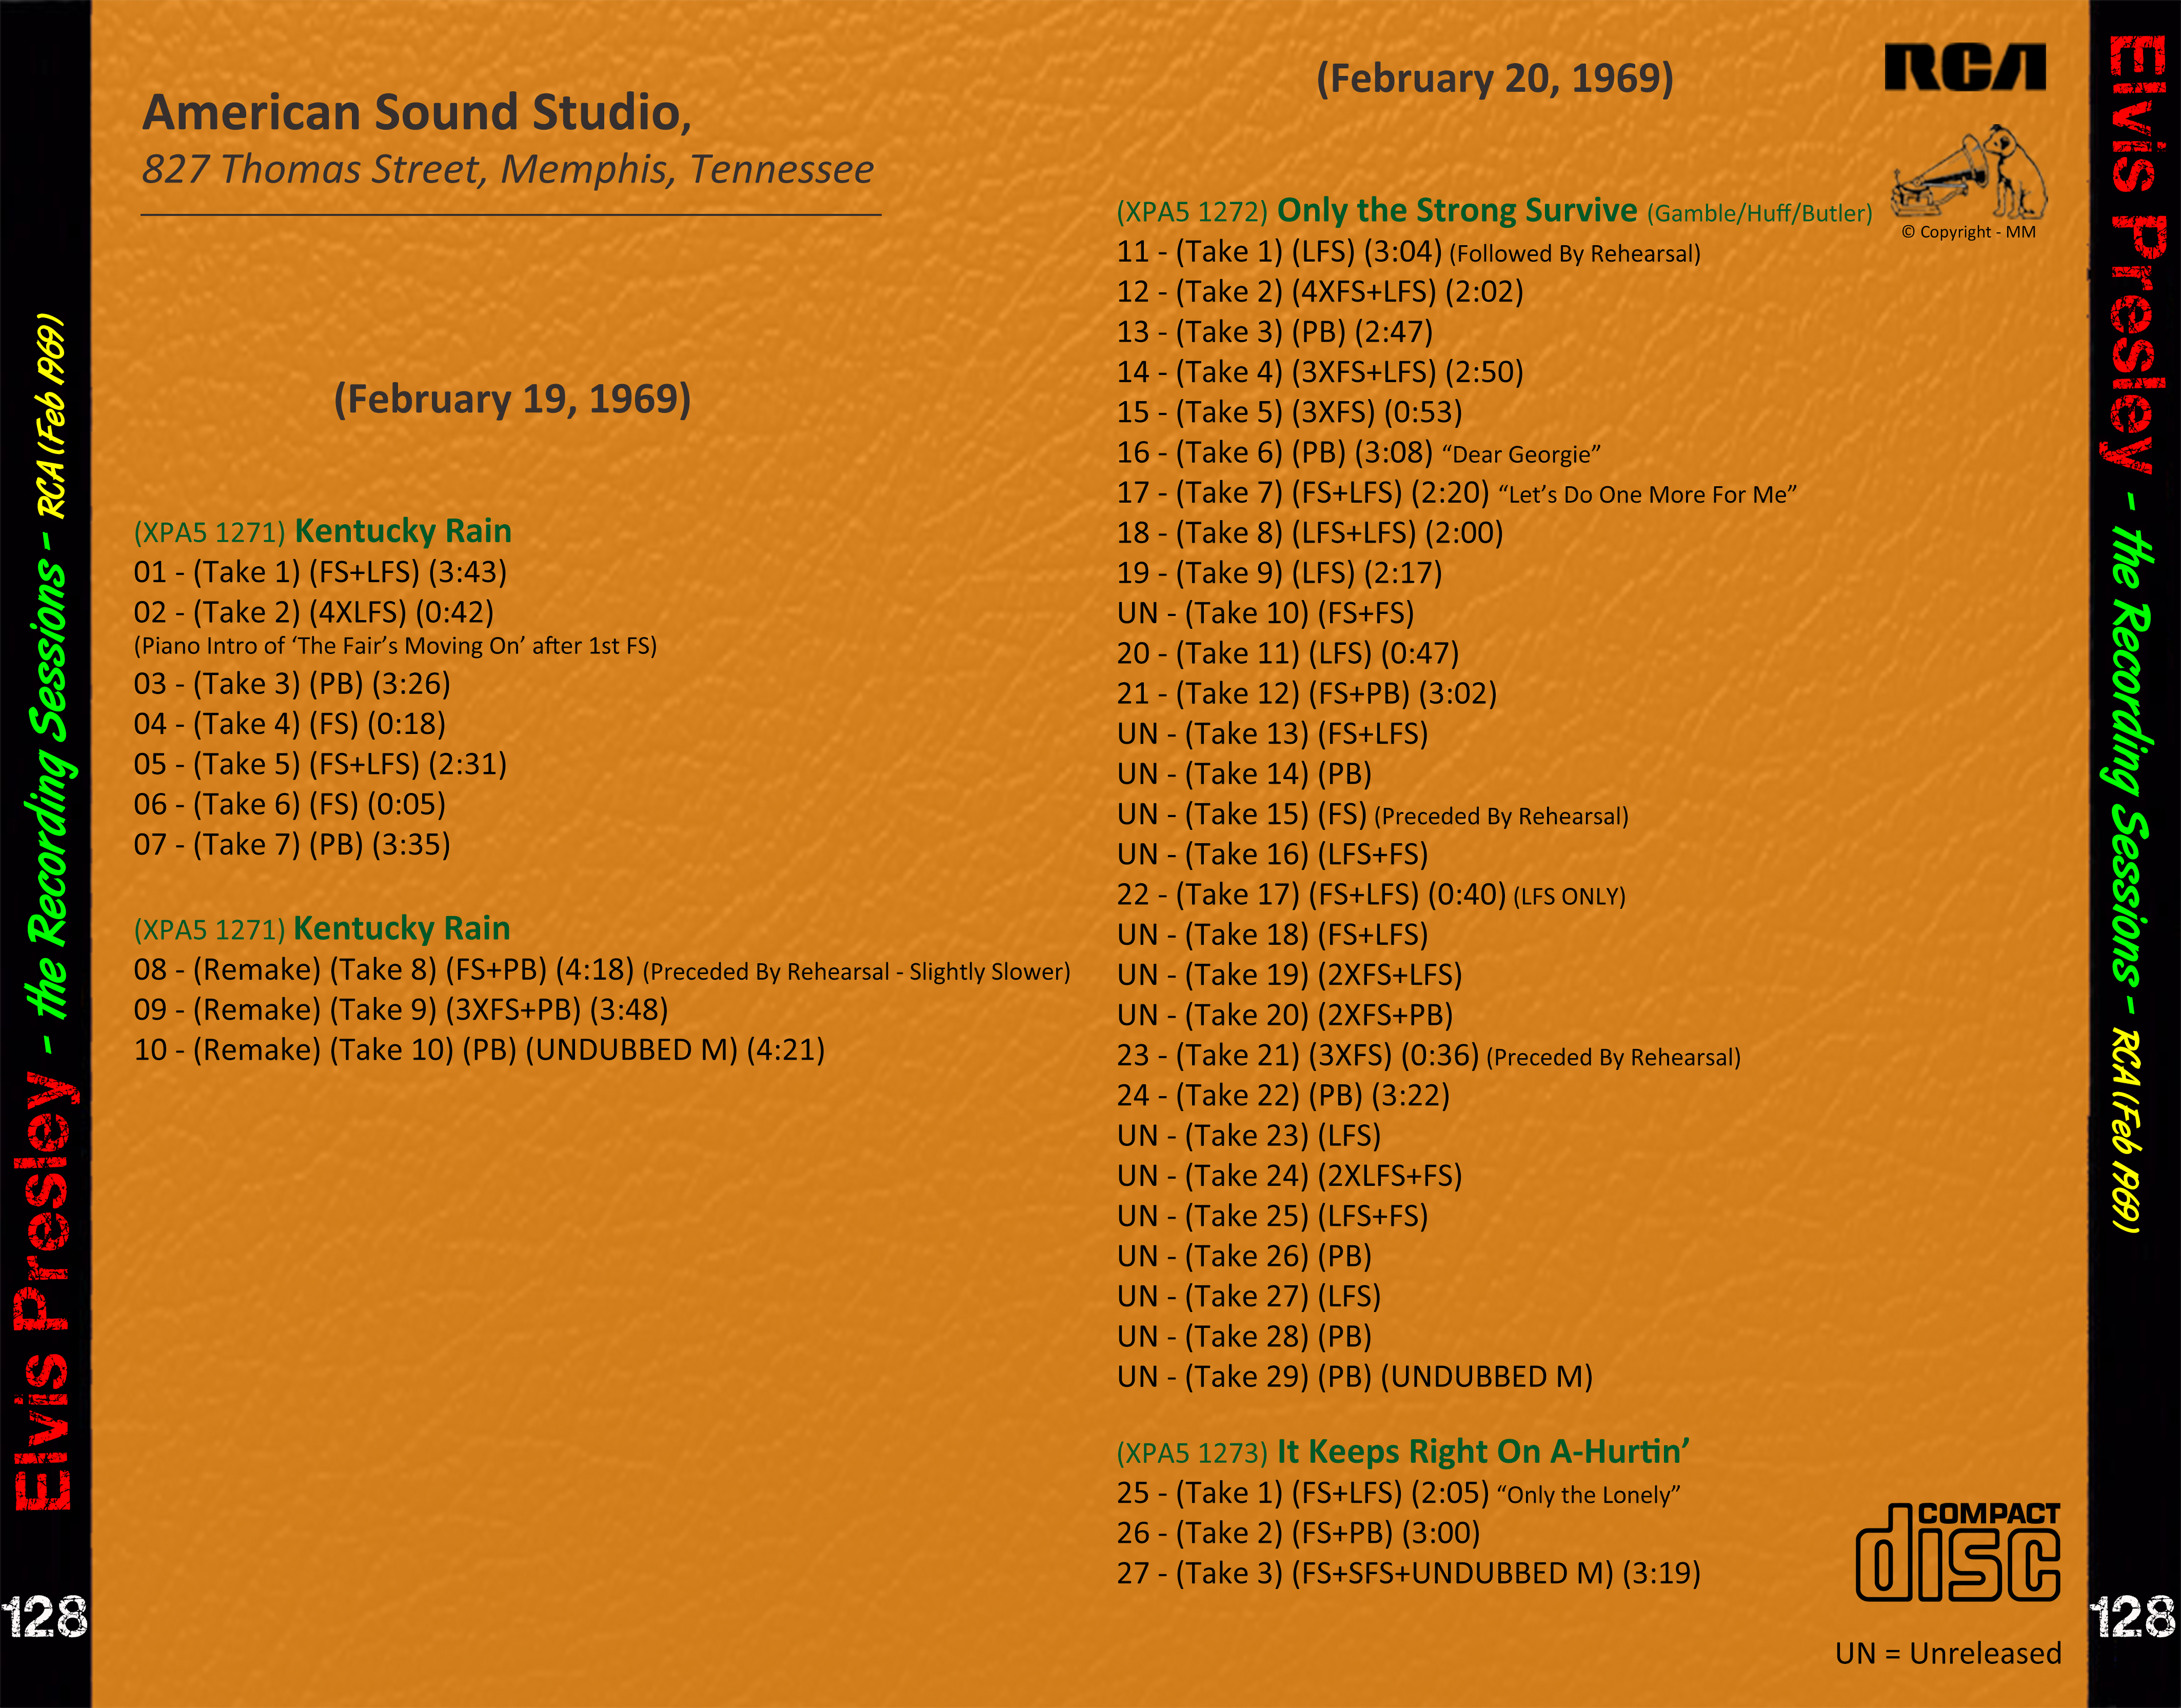Click the dog and gramophone logo
Image resolution: width=2181 pixels, height=1708 pixels.
(x=1969, y=171)
